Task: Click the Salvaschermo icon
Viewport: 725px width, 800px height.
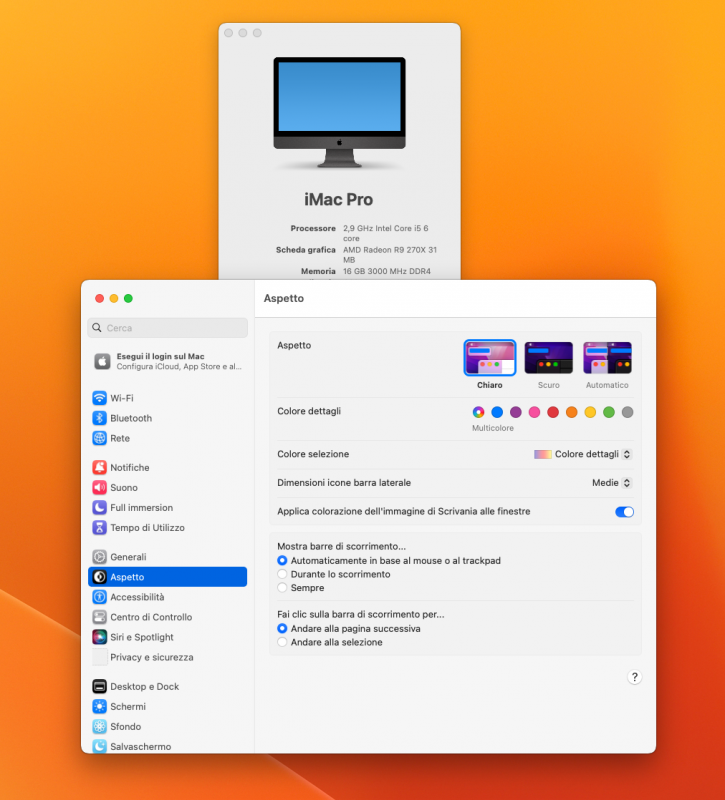Action: point(99,746)
